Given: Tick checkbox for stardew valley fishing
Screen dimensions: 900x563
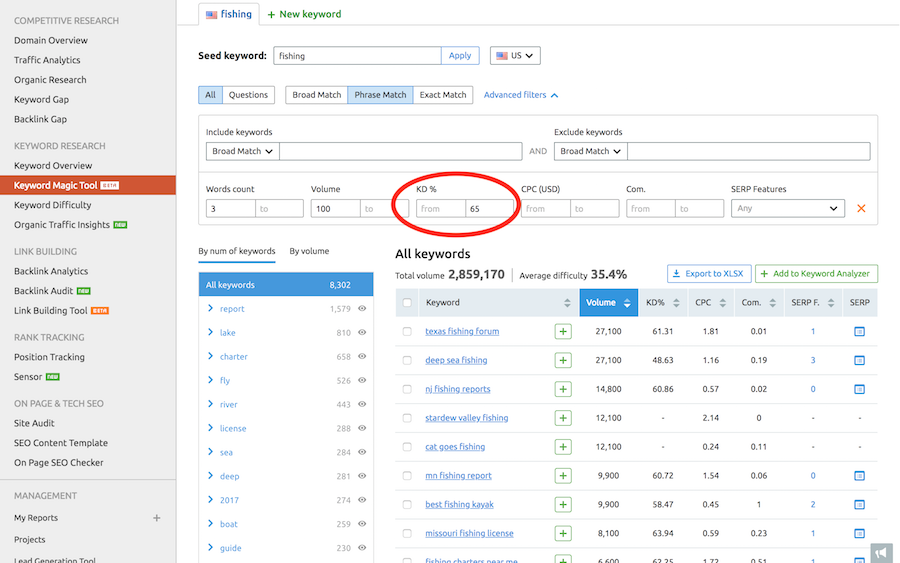Looking at the screenshot, I should (x=407, y=418).
